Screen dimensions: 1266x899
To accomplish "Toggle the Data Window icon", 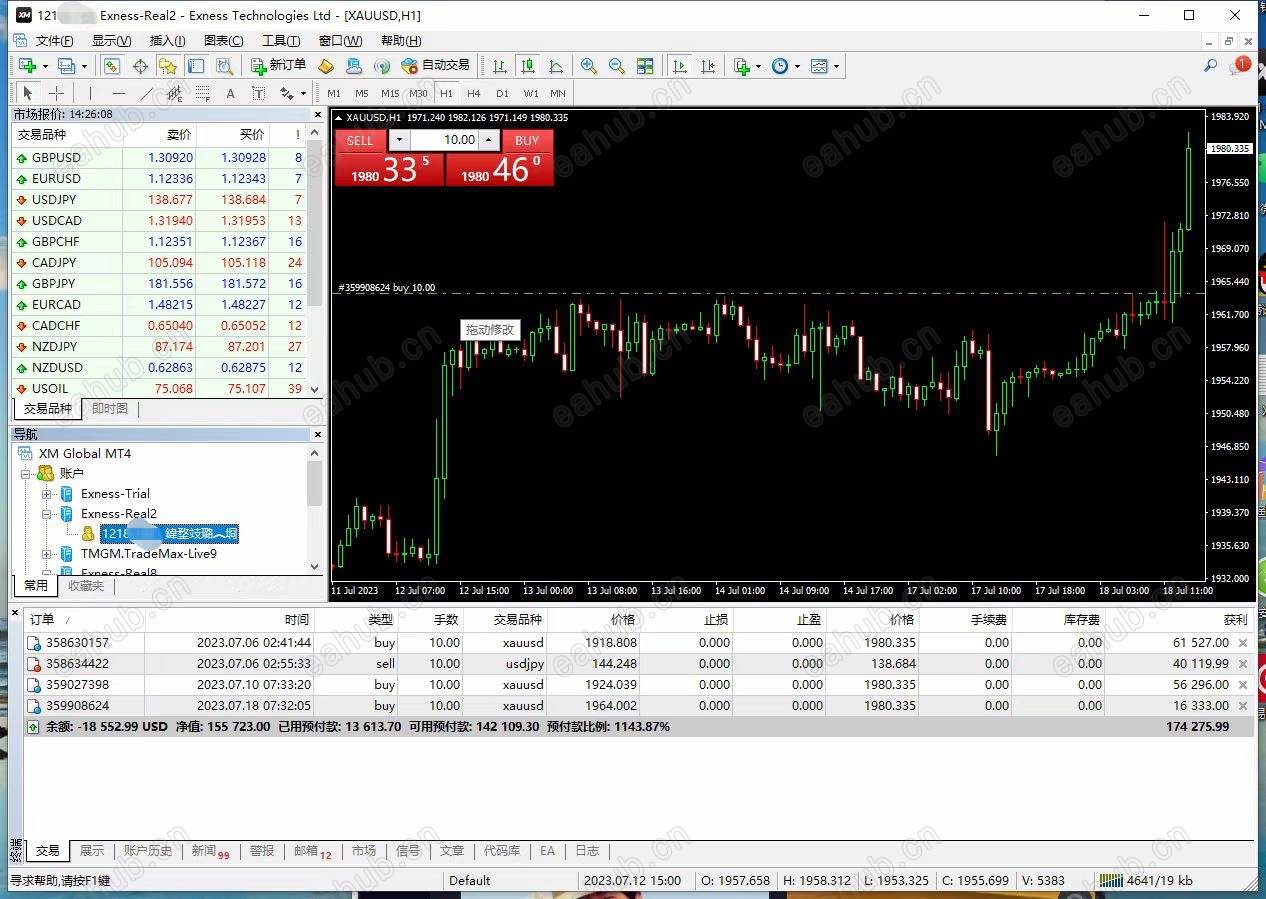I will (140, 66).
